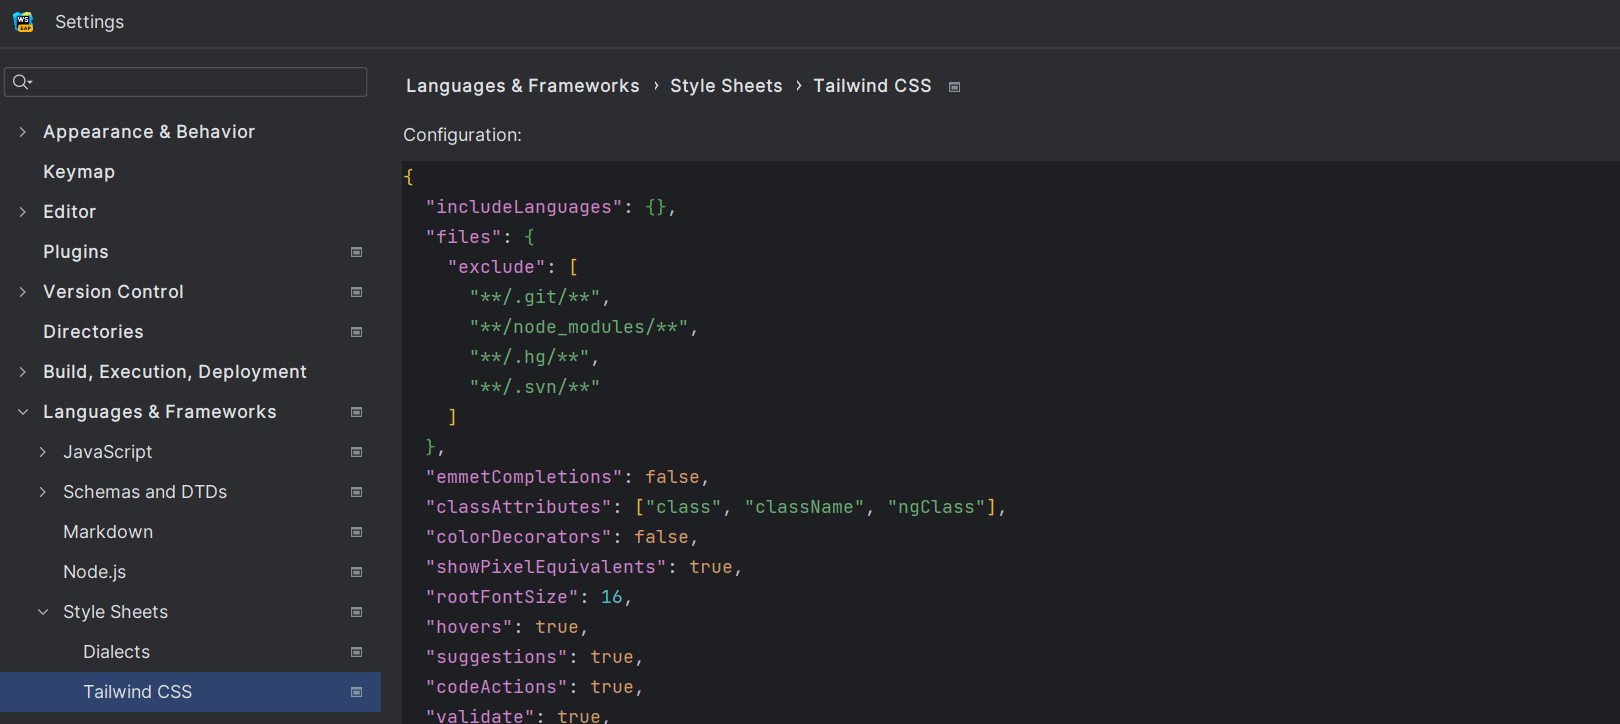The height and width of the screenshot is (724, 1620).
Task: Expand the Editor settings group
Action: pyautogui.click(x=23, y=212)
